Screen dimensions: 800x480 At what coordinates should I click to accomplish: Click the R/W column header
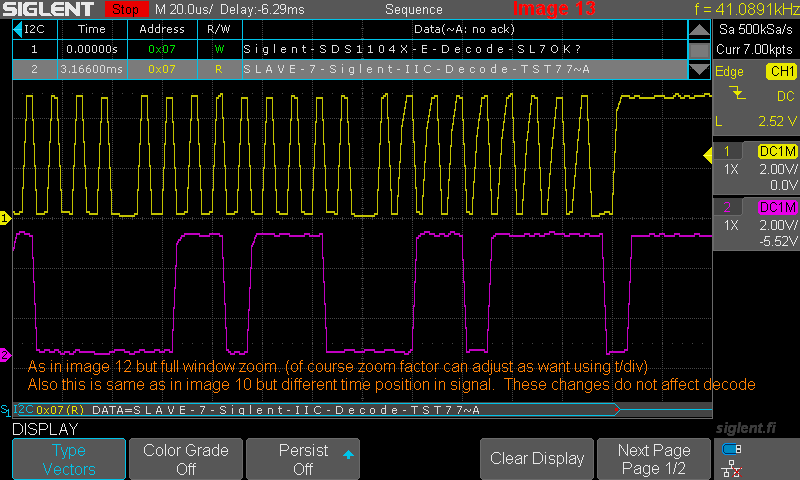point(219,29)
